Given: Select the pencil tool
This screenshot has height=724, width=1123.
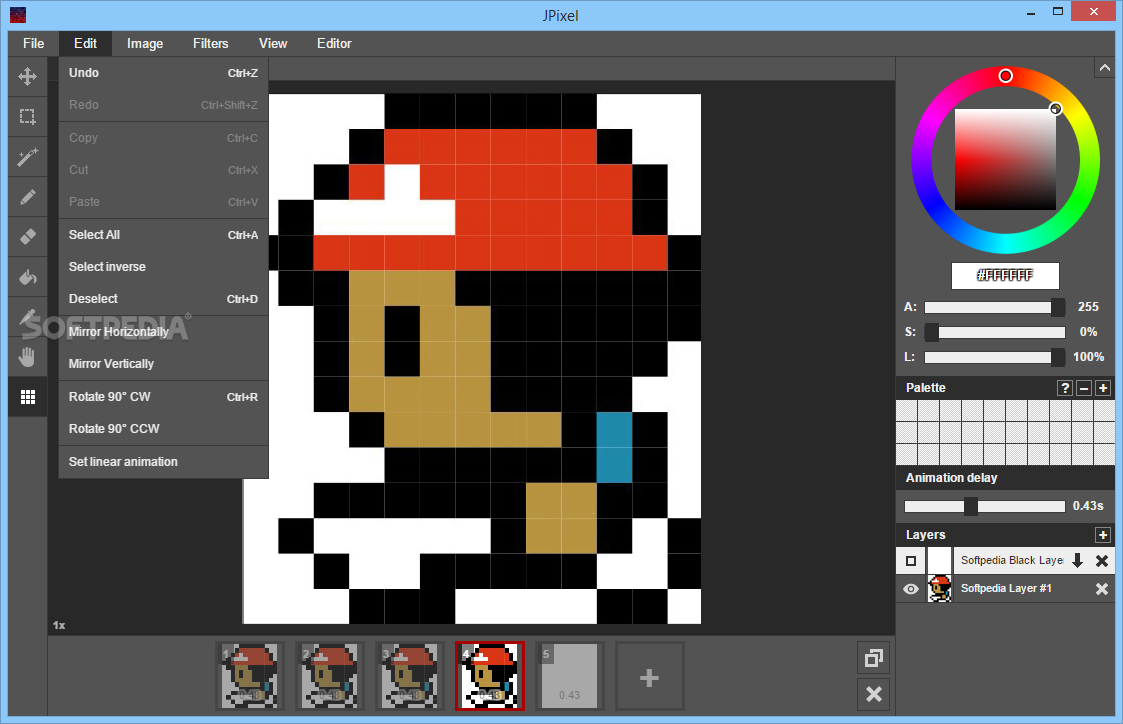Looking at the screenshot, I should click(x=28, y=197).
